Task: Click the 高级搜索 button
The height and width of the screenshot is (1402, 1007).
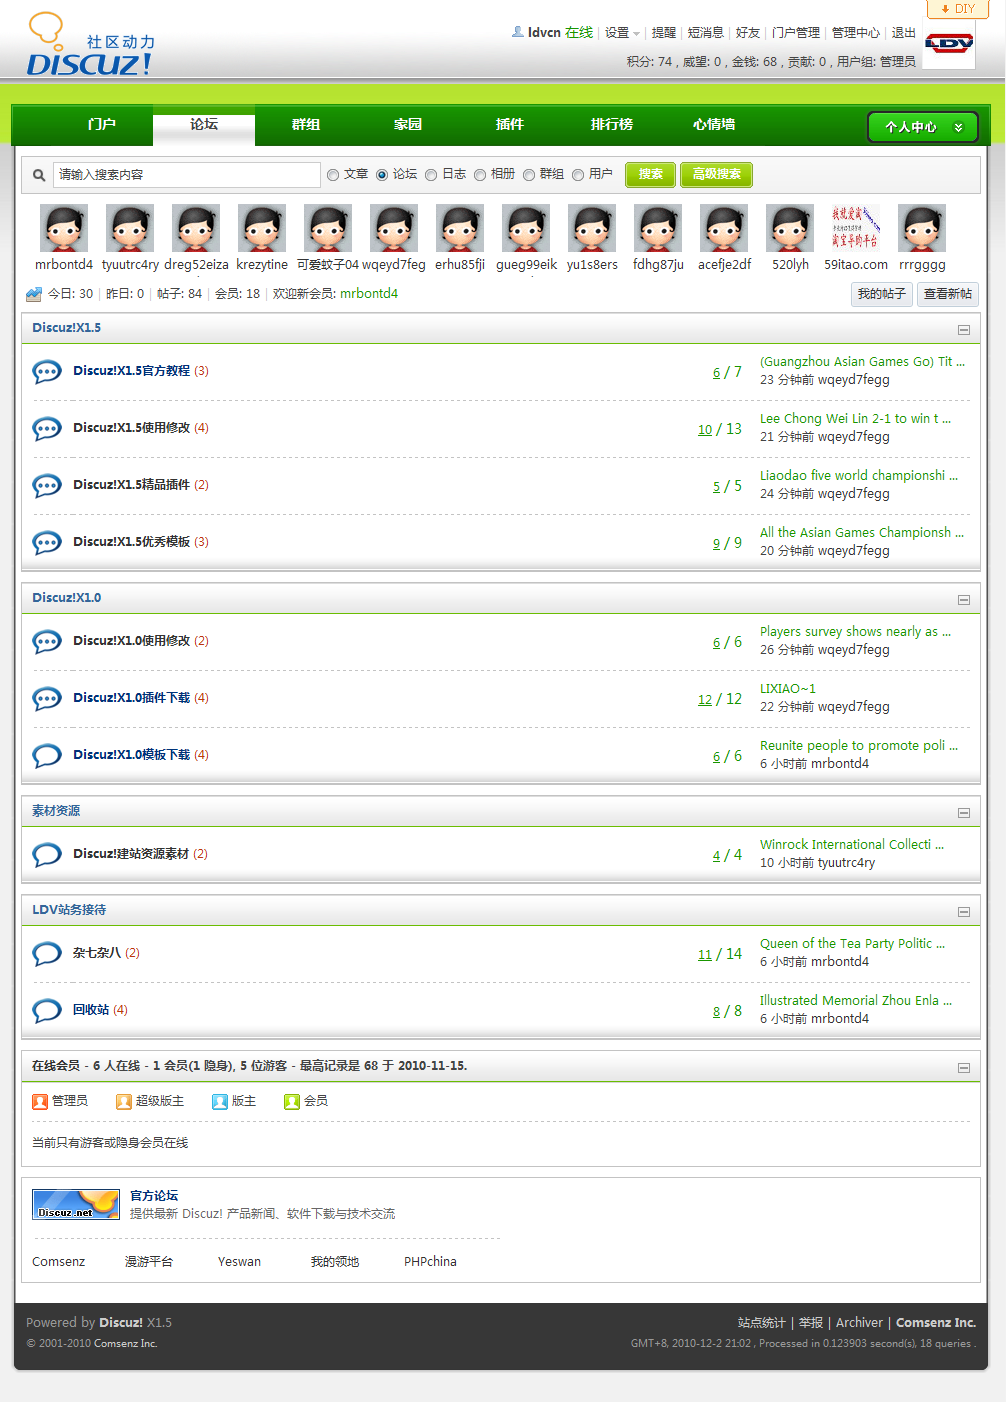Action: coord(717,175)
